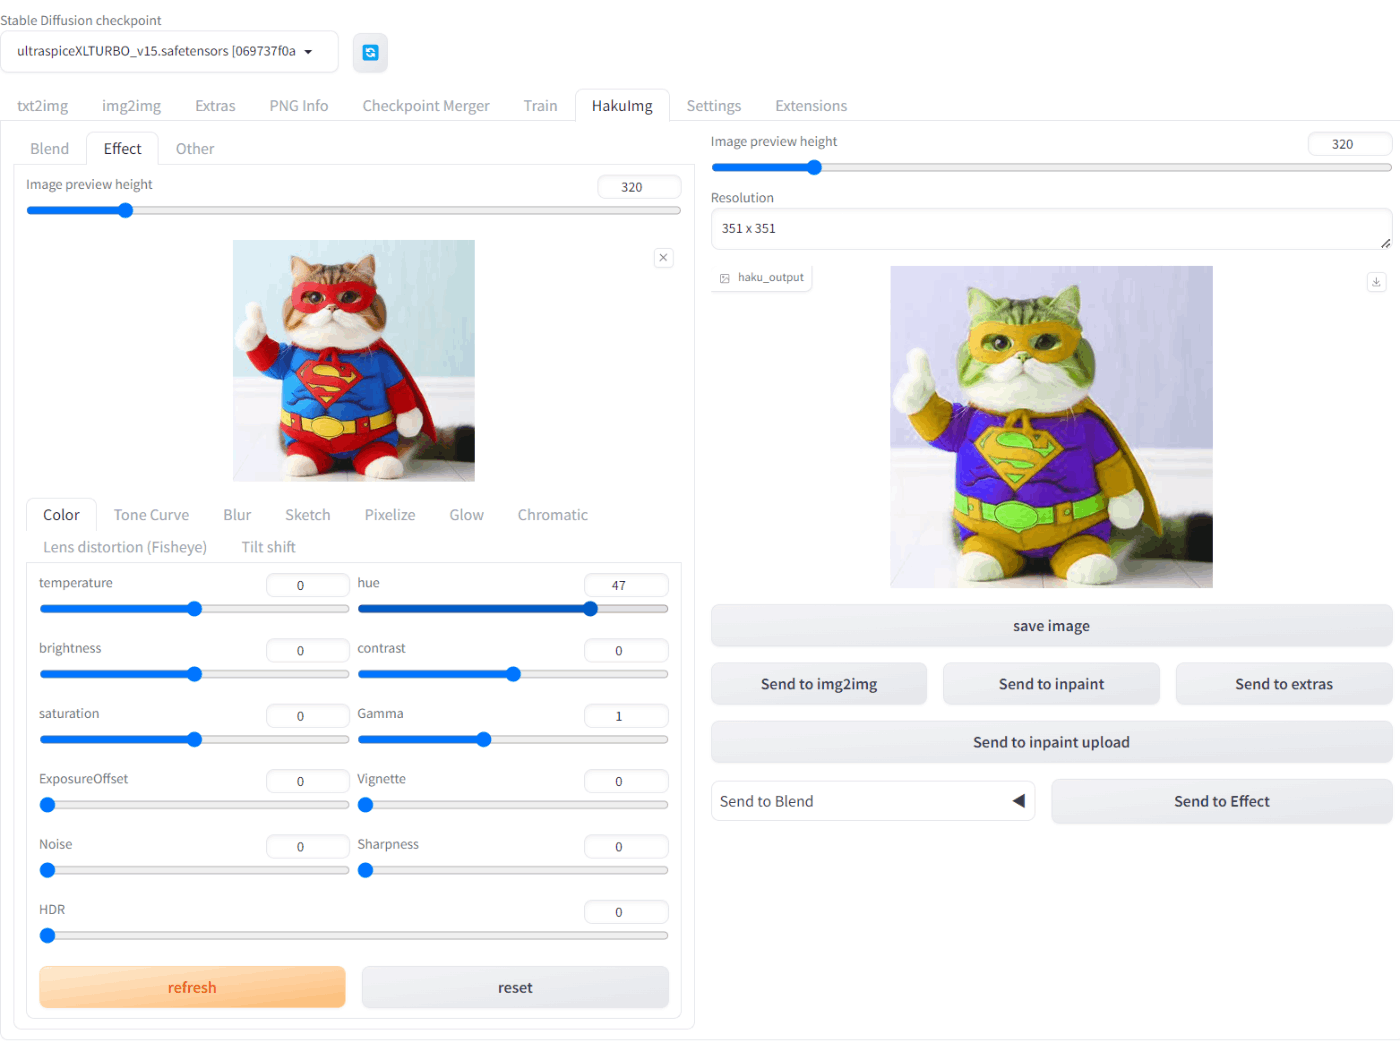The width and height of the screenshot is (1400, 1051).
Task: Open the Tone Curve effect tab
Action: (x=151, y=515)
